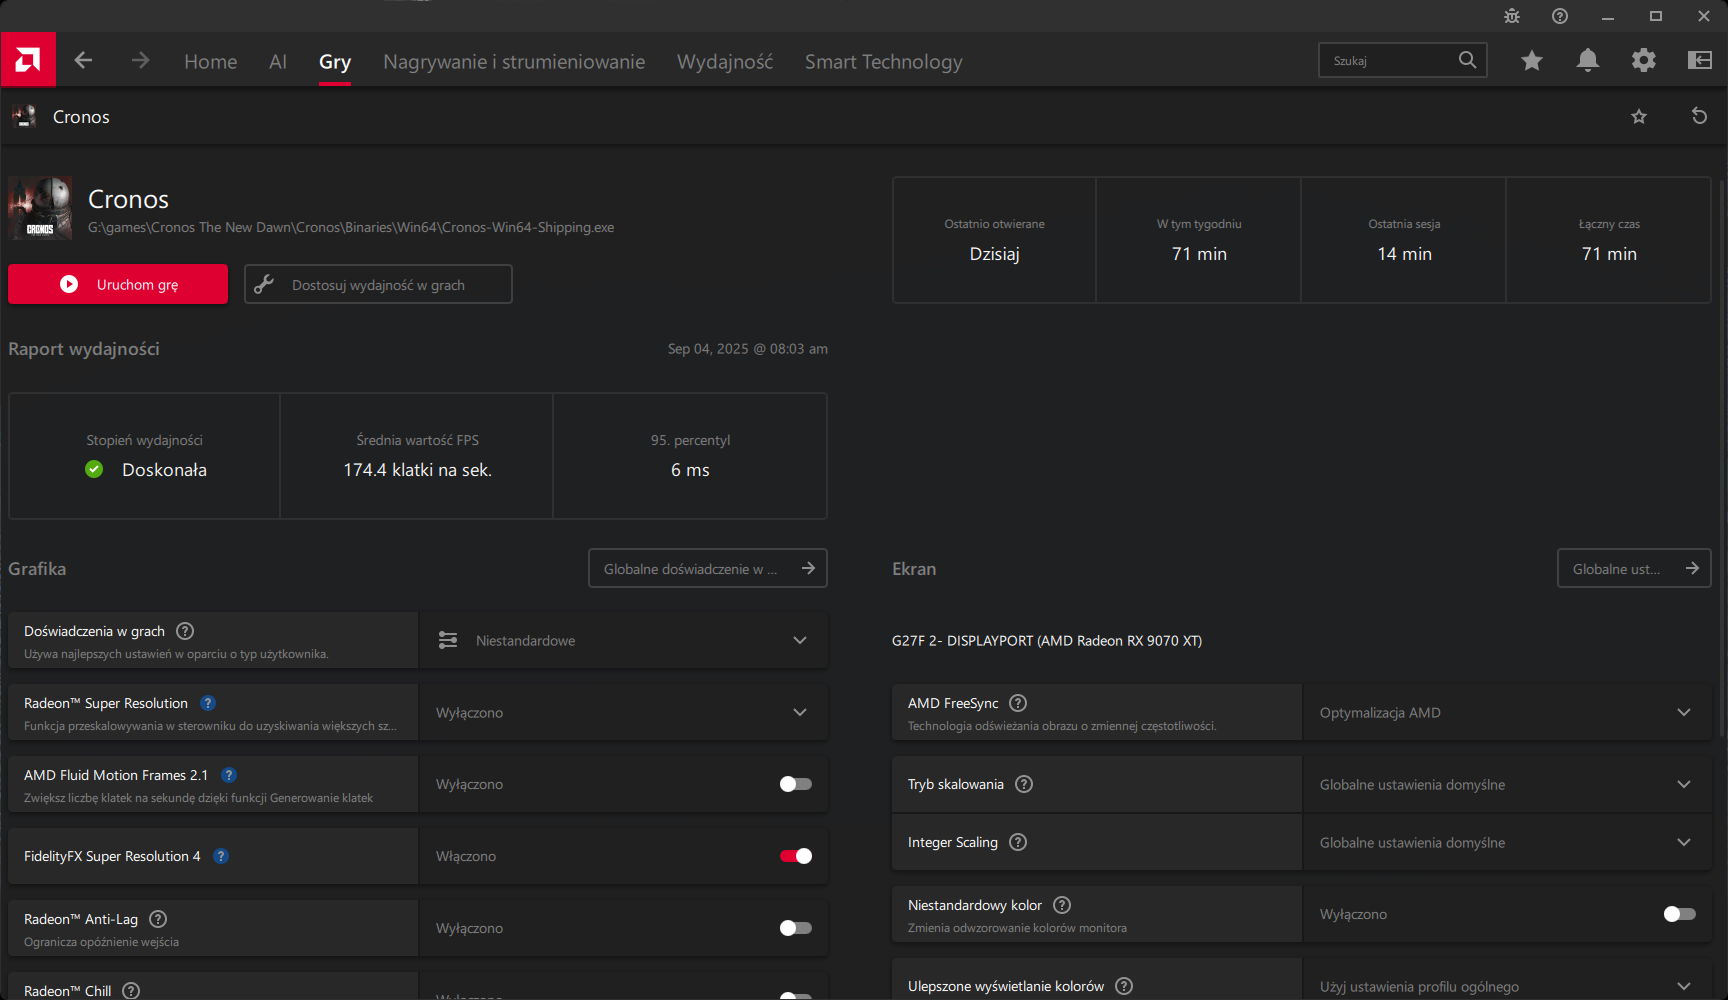Click the AMD logo home icon

coord(28,60)
